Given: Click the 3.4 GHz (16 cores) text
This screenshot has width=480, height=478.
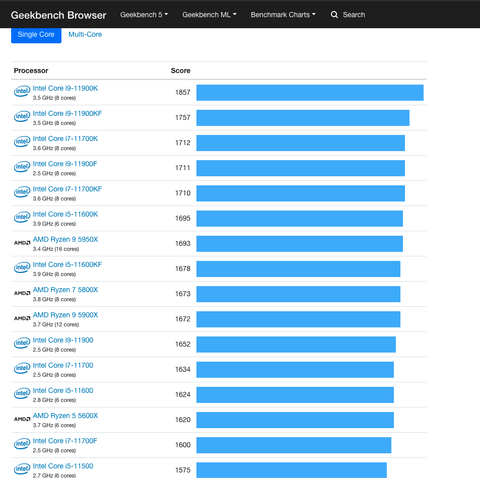Looking at the screenshot, I should coord(56,249).
